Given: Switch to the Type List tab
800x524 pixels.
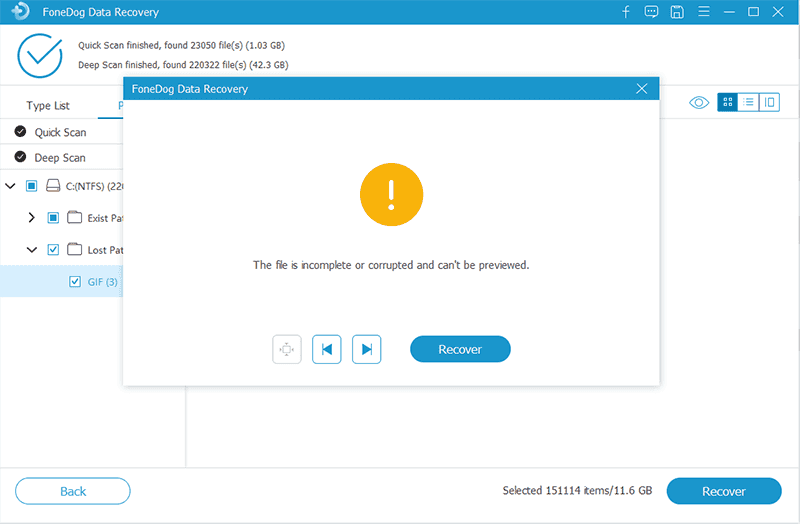Looking at the screenshot, I should point(48,106).
